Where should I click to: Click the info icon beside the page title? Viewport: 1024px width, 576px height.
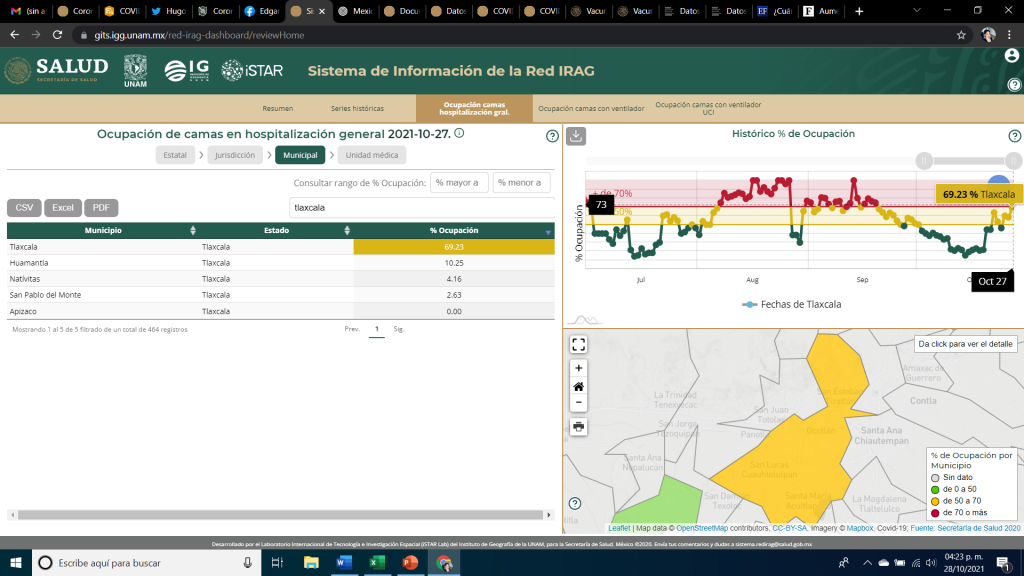pyautogui.click(x=459, y=134)
